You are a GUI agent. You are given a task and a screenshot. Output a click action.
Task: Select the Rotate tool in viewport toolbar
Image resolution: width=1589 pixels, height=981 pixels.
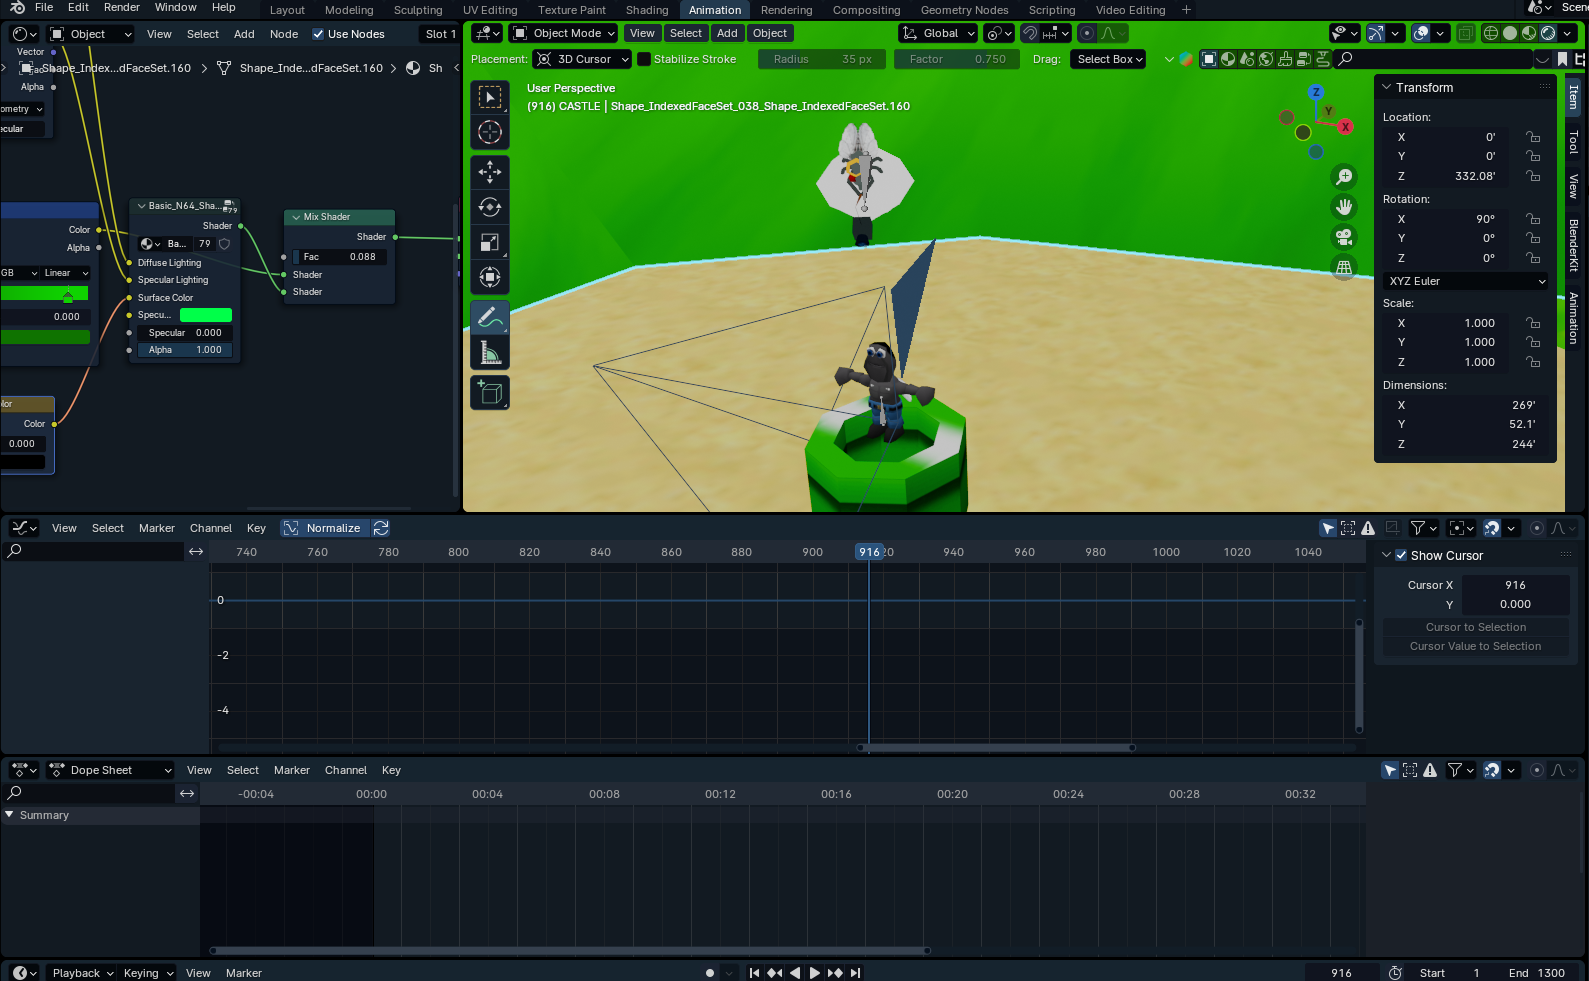[490, 207]
